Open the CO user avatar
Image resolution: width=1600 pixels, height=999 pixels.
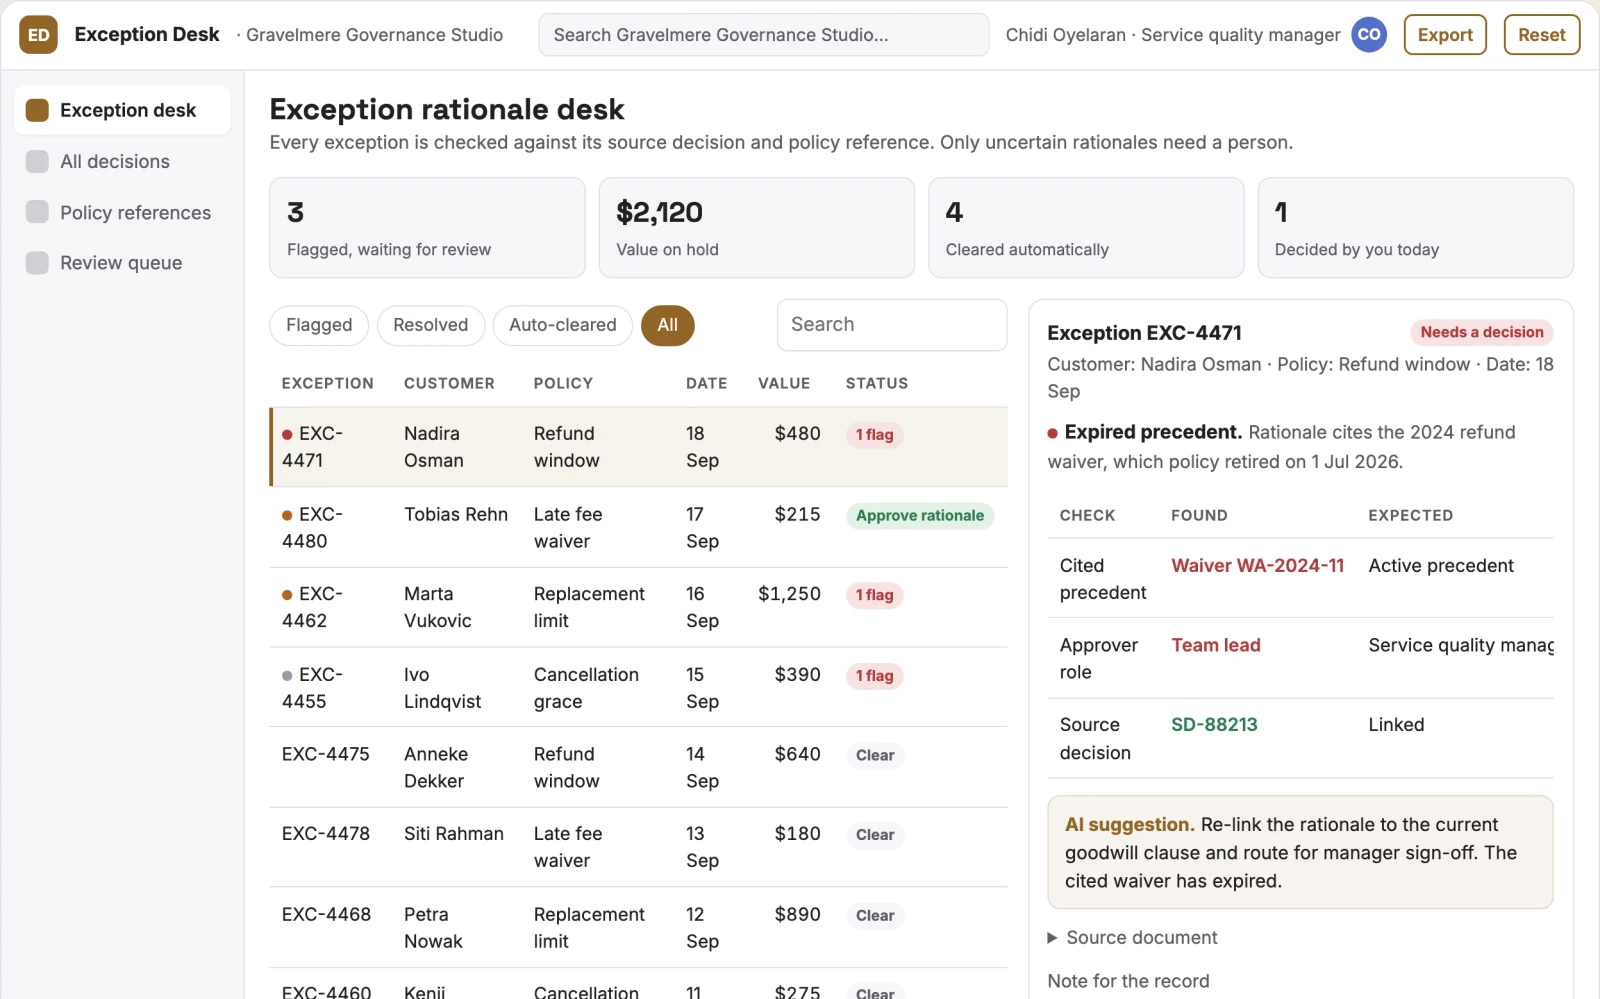tap(1369, 35)
